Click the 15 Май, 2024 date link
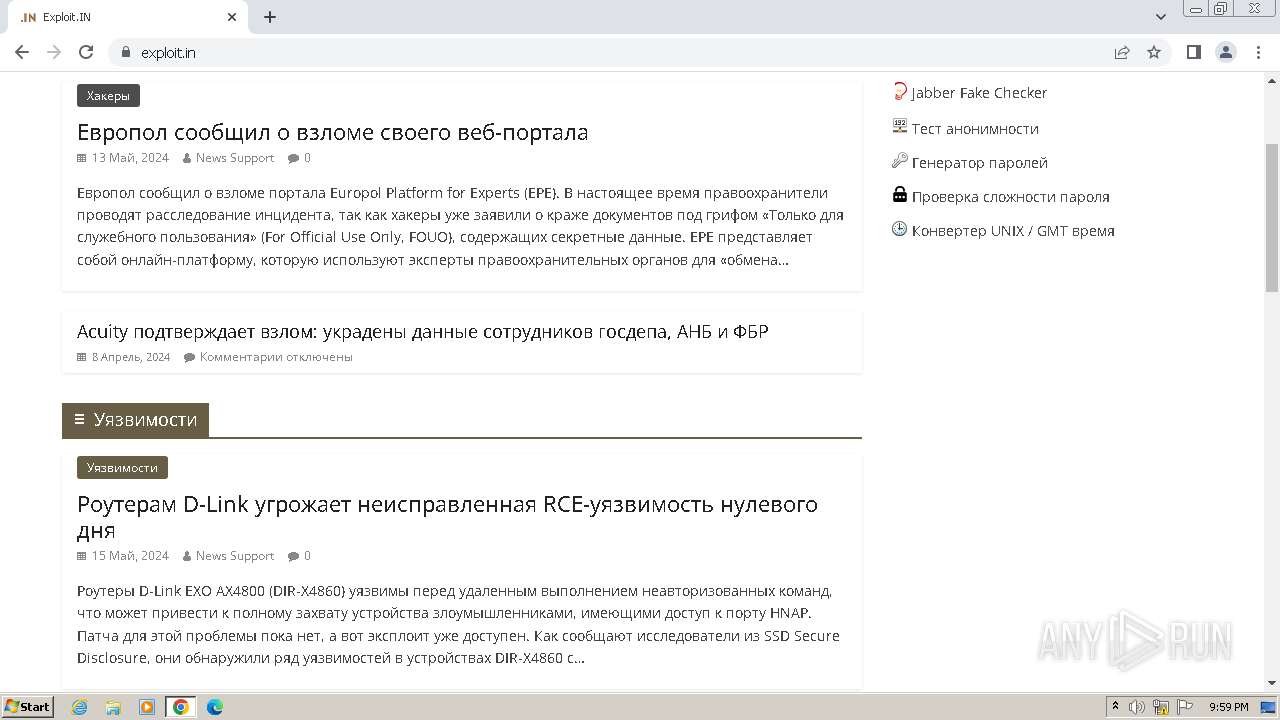The height and width of the screenshot is (720, 1280). tap(130, 556)
